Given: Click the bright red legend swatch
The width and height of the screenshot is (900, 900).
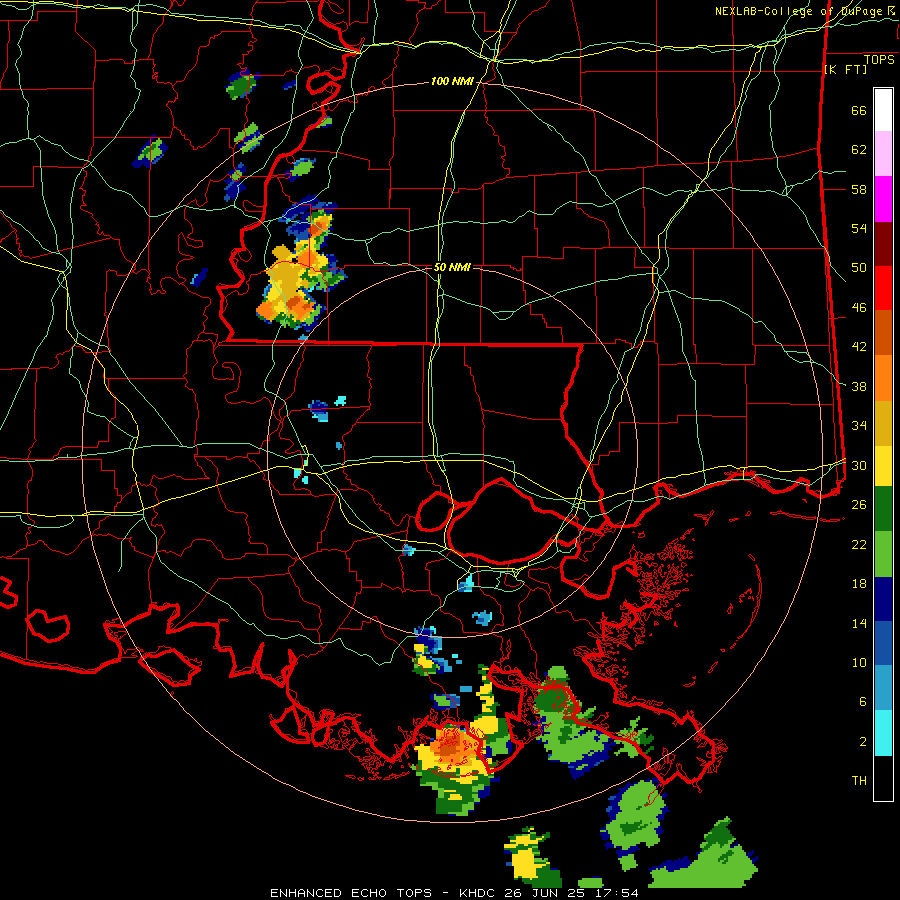Looking at the screenshot, I should (883, 288).
